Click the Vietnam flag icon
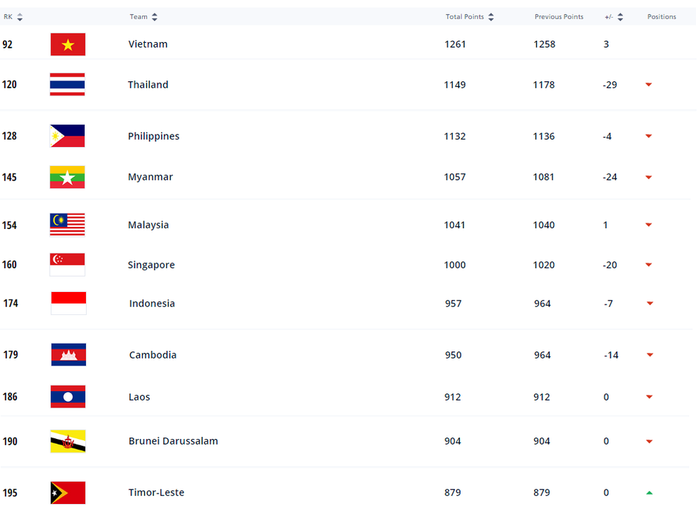 click(68, 44)
